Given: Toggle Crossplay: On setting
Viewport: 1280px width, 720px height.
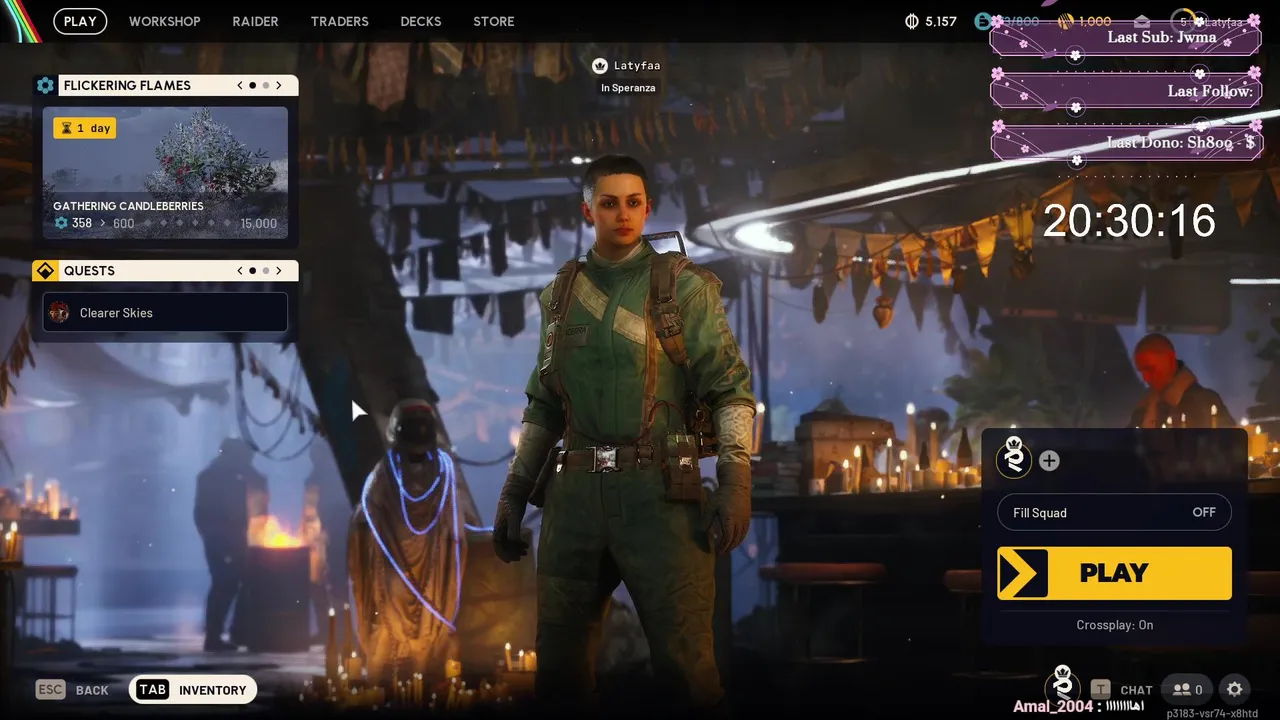Looking at the screenshot, I should 1114,625.
